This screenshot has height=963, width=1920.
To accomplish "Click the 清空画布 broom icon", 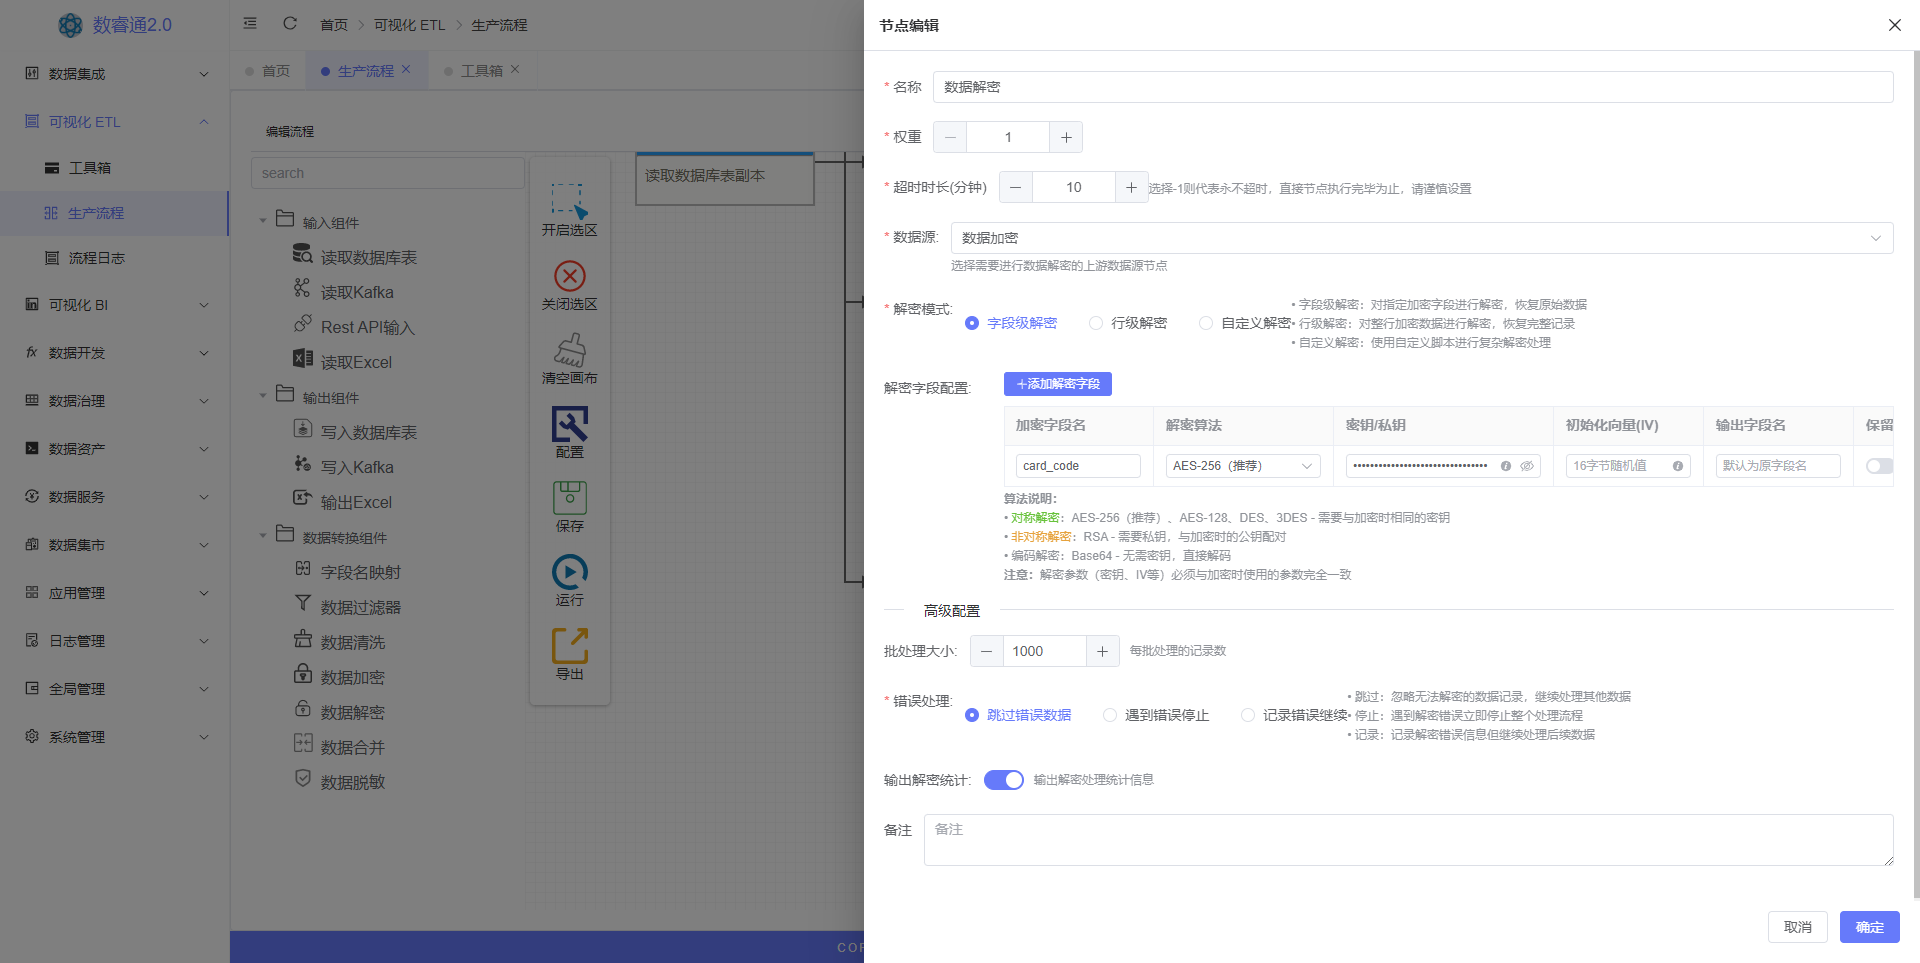I will point(569,349).
